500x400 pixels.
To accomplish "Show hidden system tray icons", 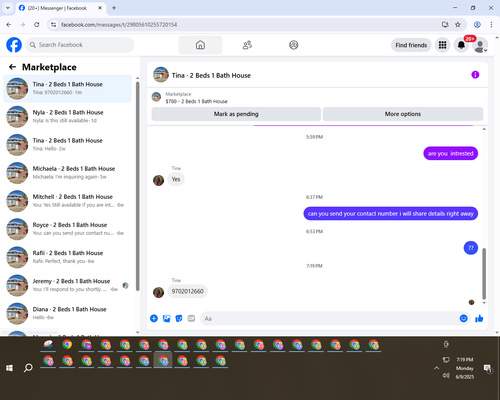I will click(x=436, y=368).
